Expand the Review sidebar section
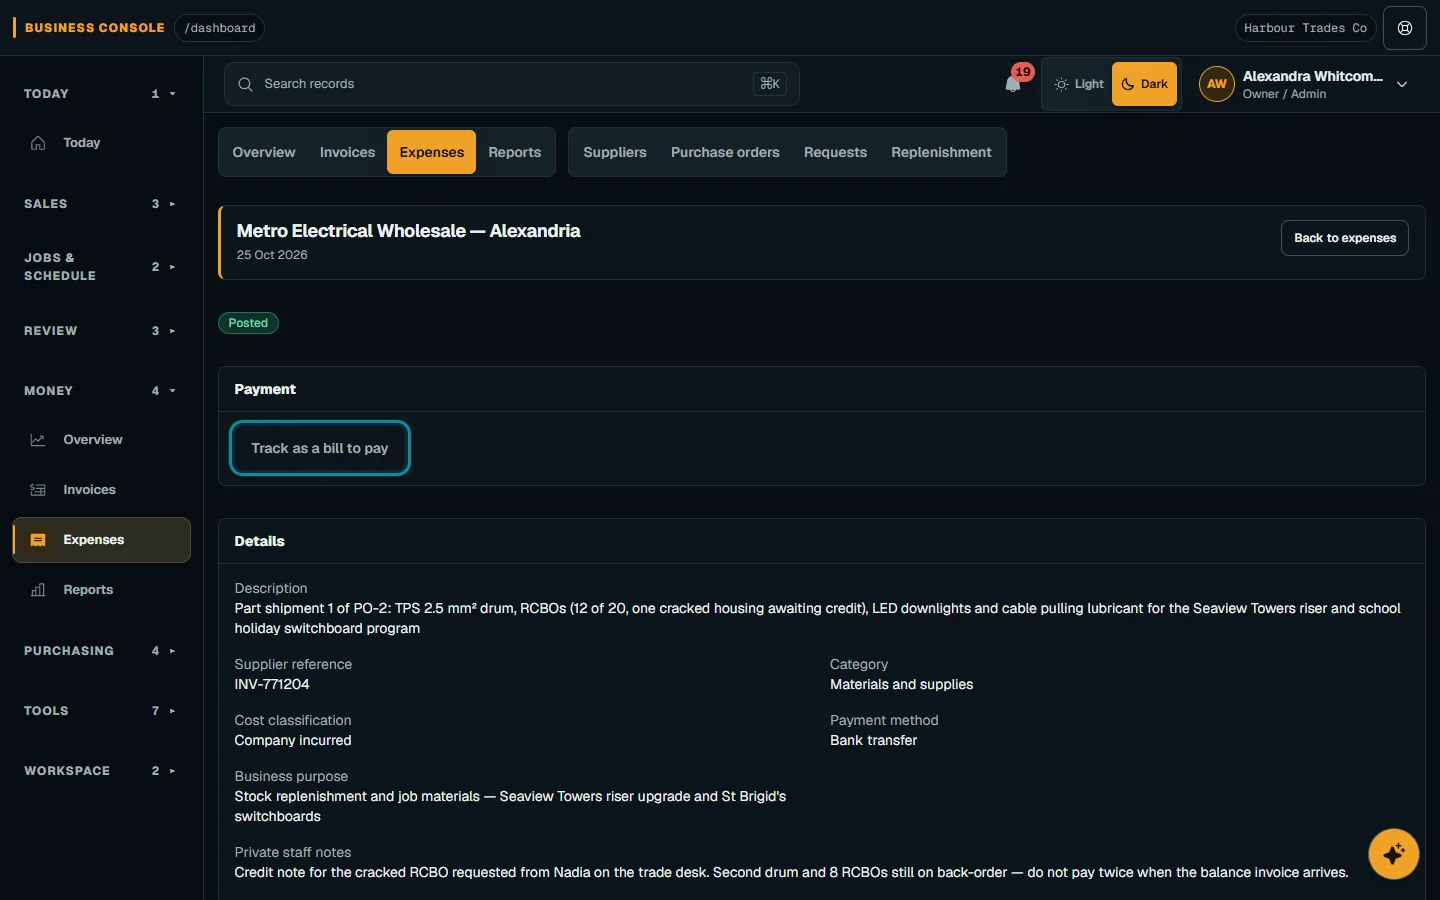 click(101, 331)
